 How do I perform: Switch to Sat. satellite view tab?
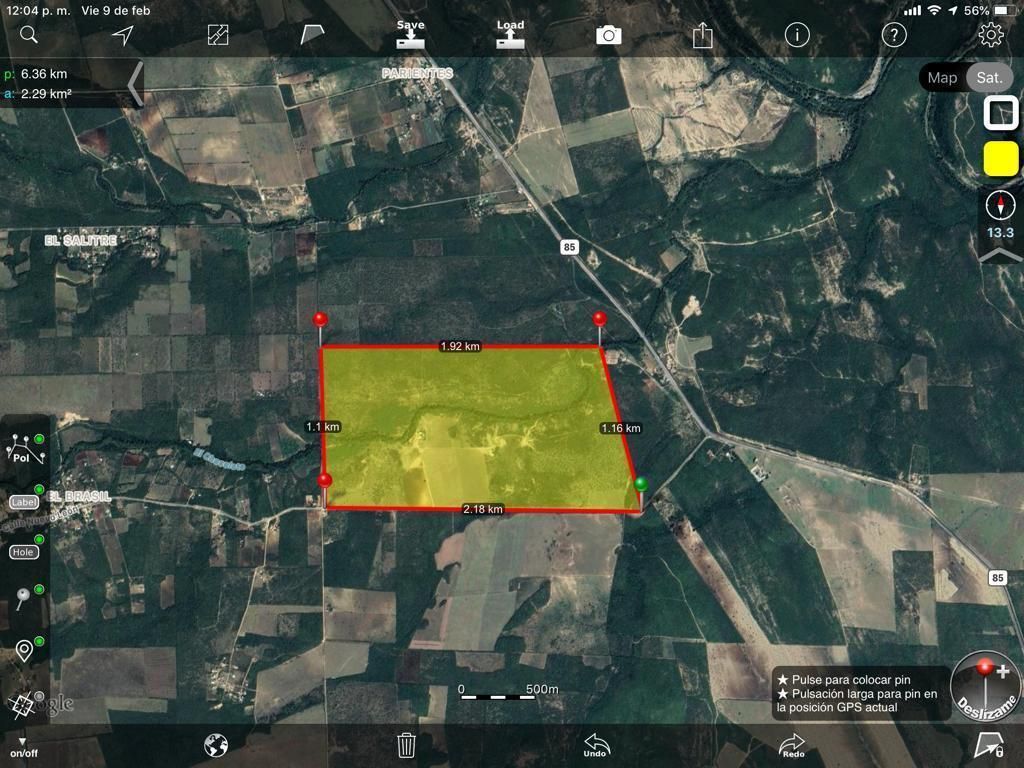click(989, 78)
